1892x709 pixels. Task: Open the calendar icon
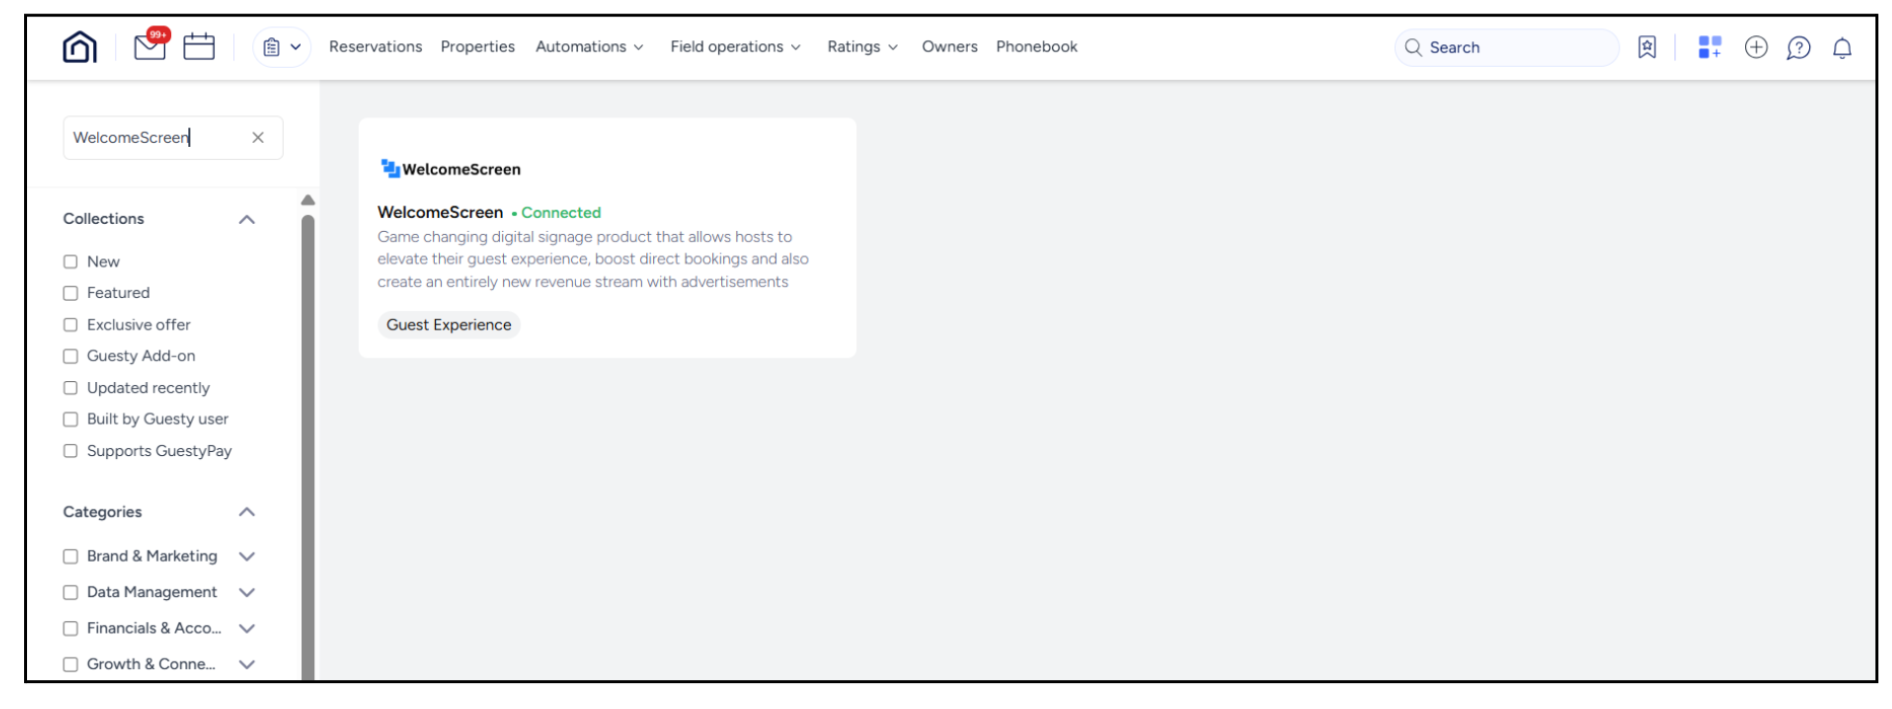coord(199,47)
